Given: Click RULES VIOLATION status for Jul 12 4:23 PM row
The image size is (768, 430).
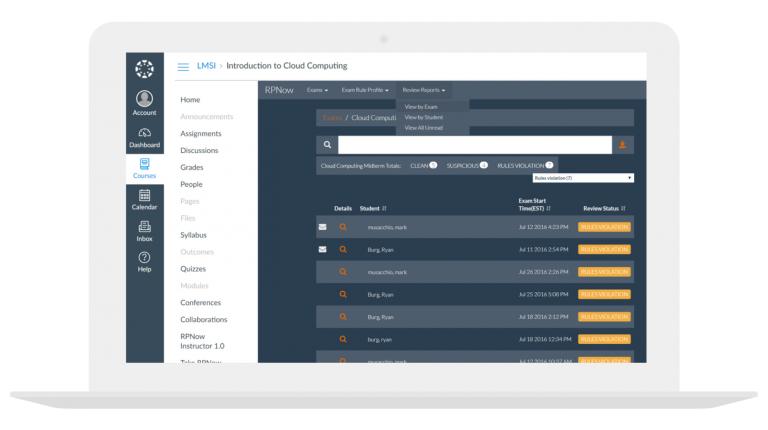Looking at the screenshot, I should 604,227.
